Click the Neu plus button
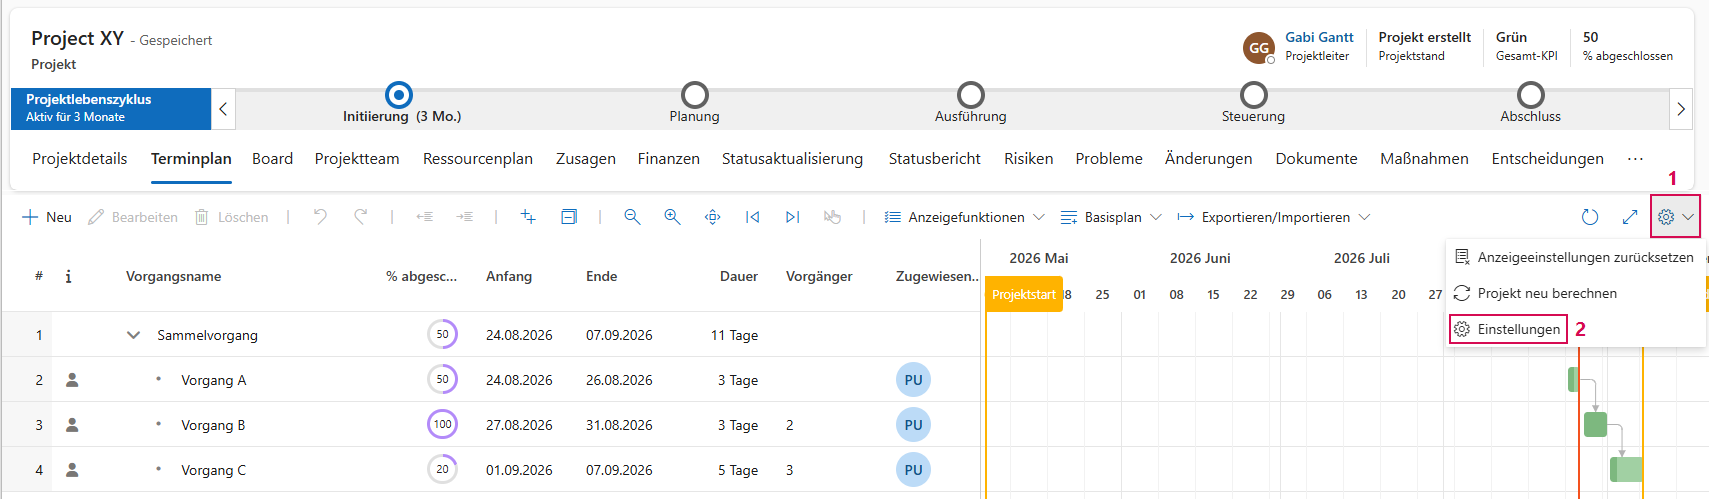The image size is (1709, 499). click(x=46, y=217)
